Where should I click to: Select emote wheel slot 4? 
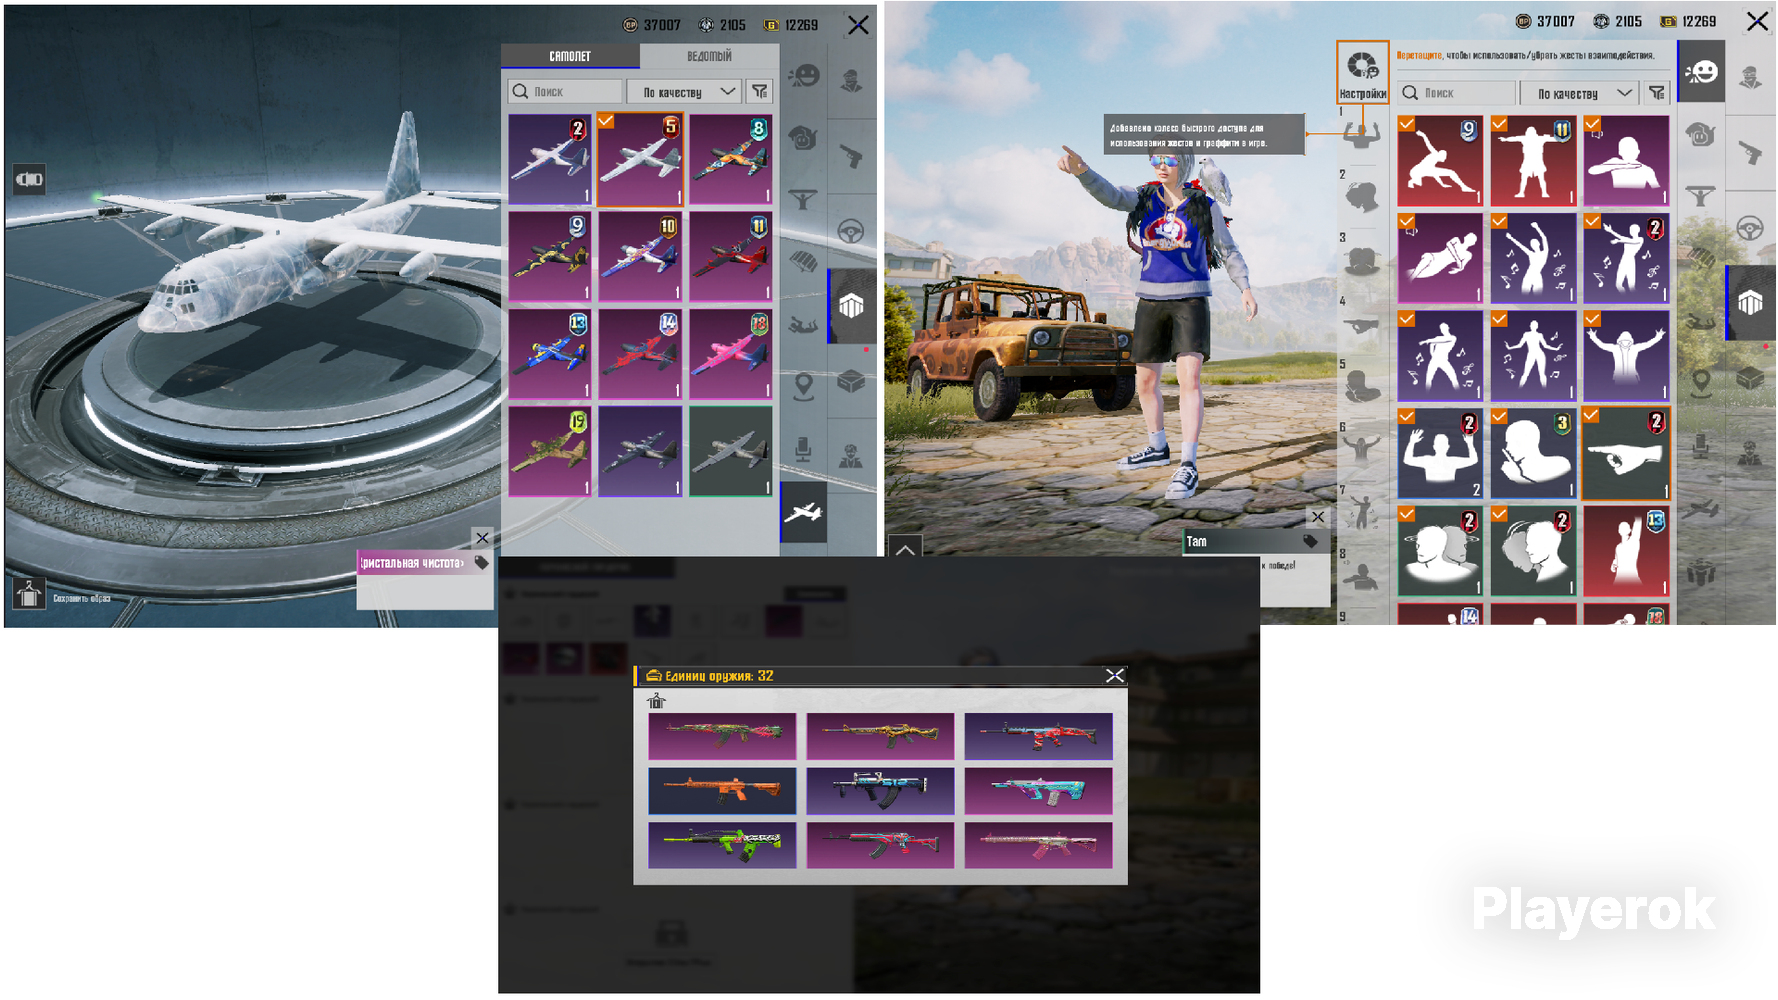[x=1361, y=324]
